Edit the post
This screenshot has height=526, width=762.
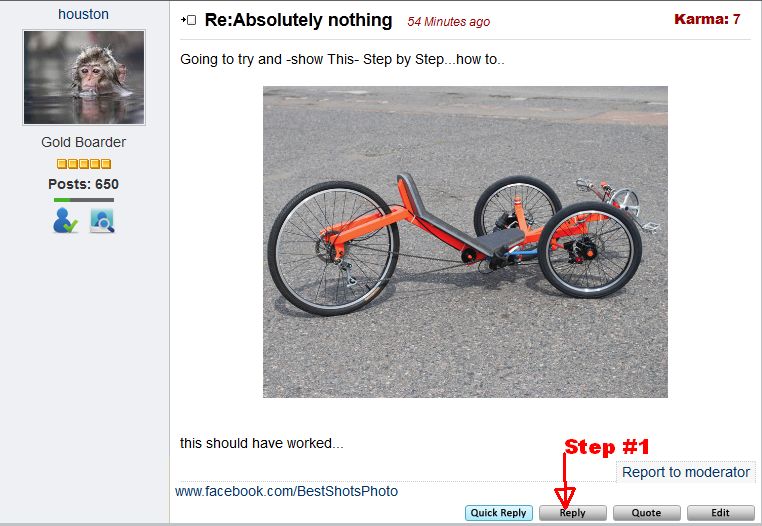coord(720,513)
